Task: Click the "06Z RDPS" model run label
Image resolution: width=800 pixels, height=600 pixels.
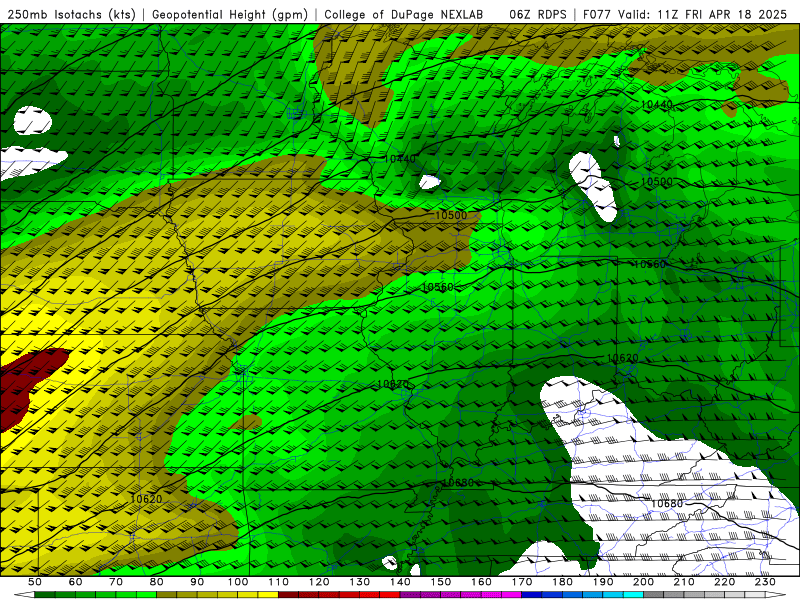Action: [538, 14]
